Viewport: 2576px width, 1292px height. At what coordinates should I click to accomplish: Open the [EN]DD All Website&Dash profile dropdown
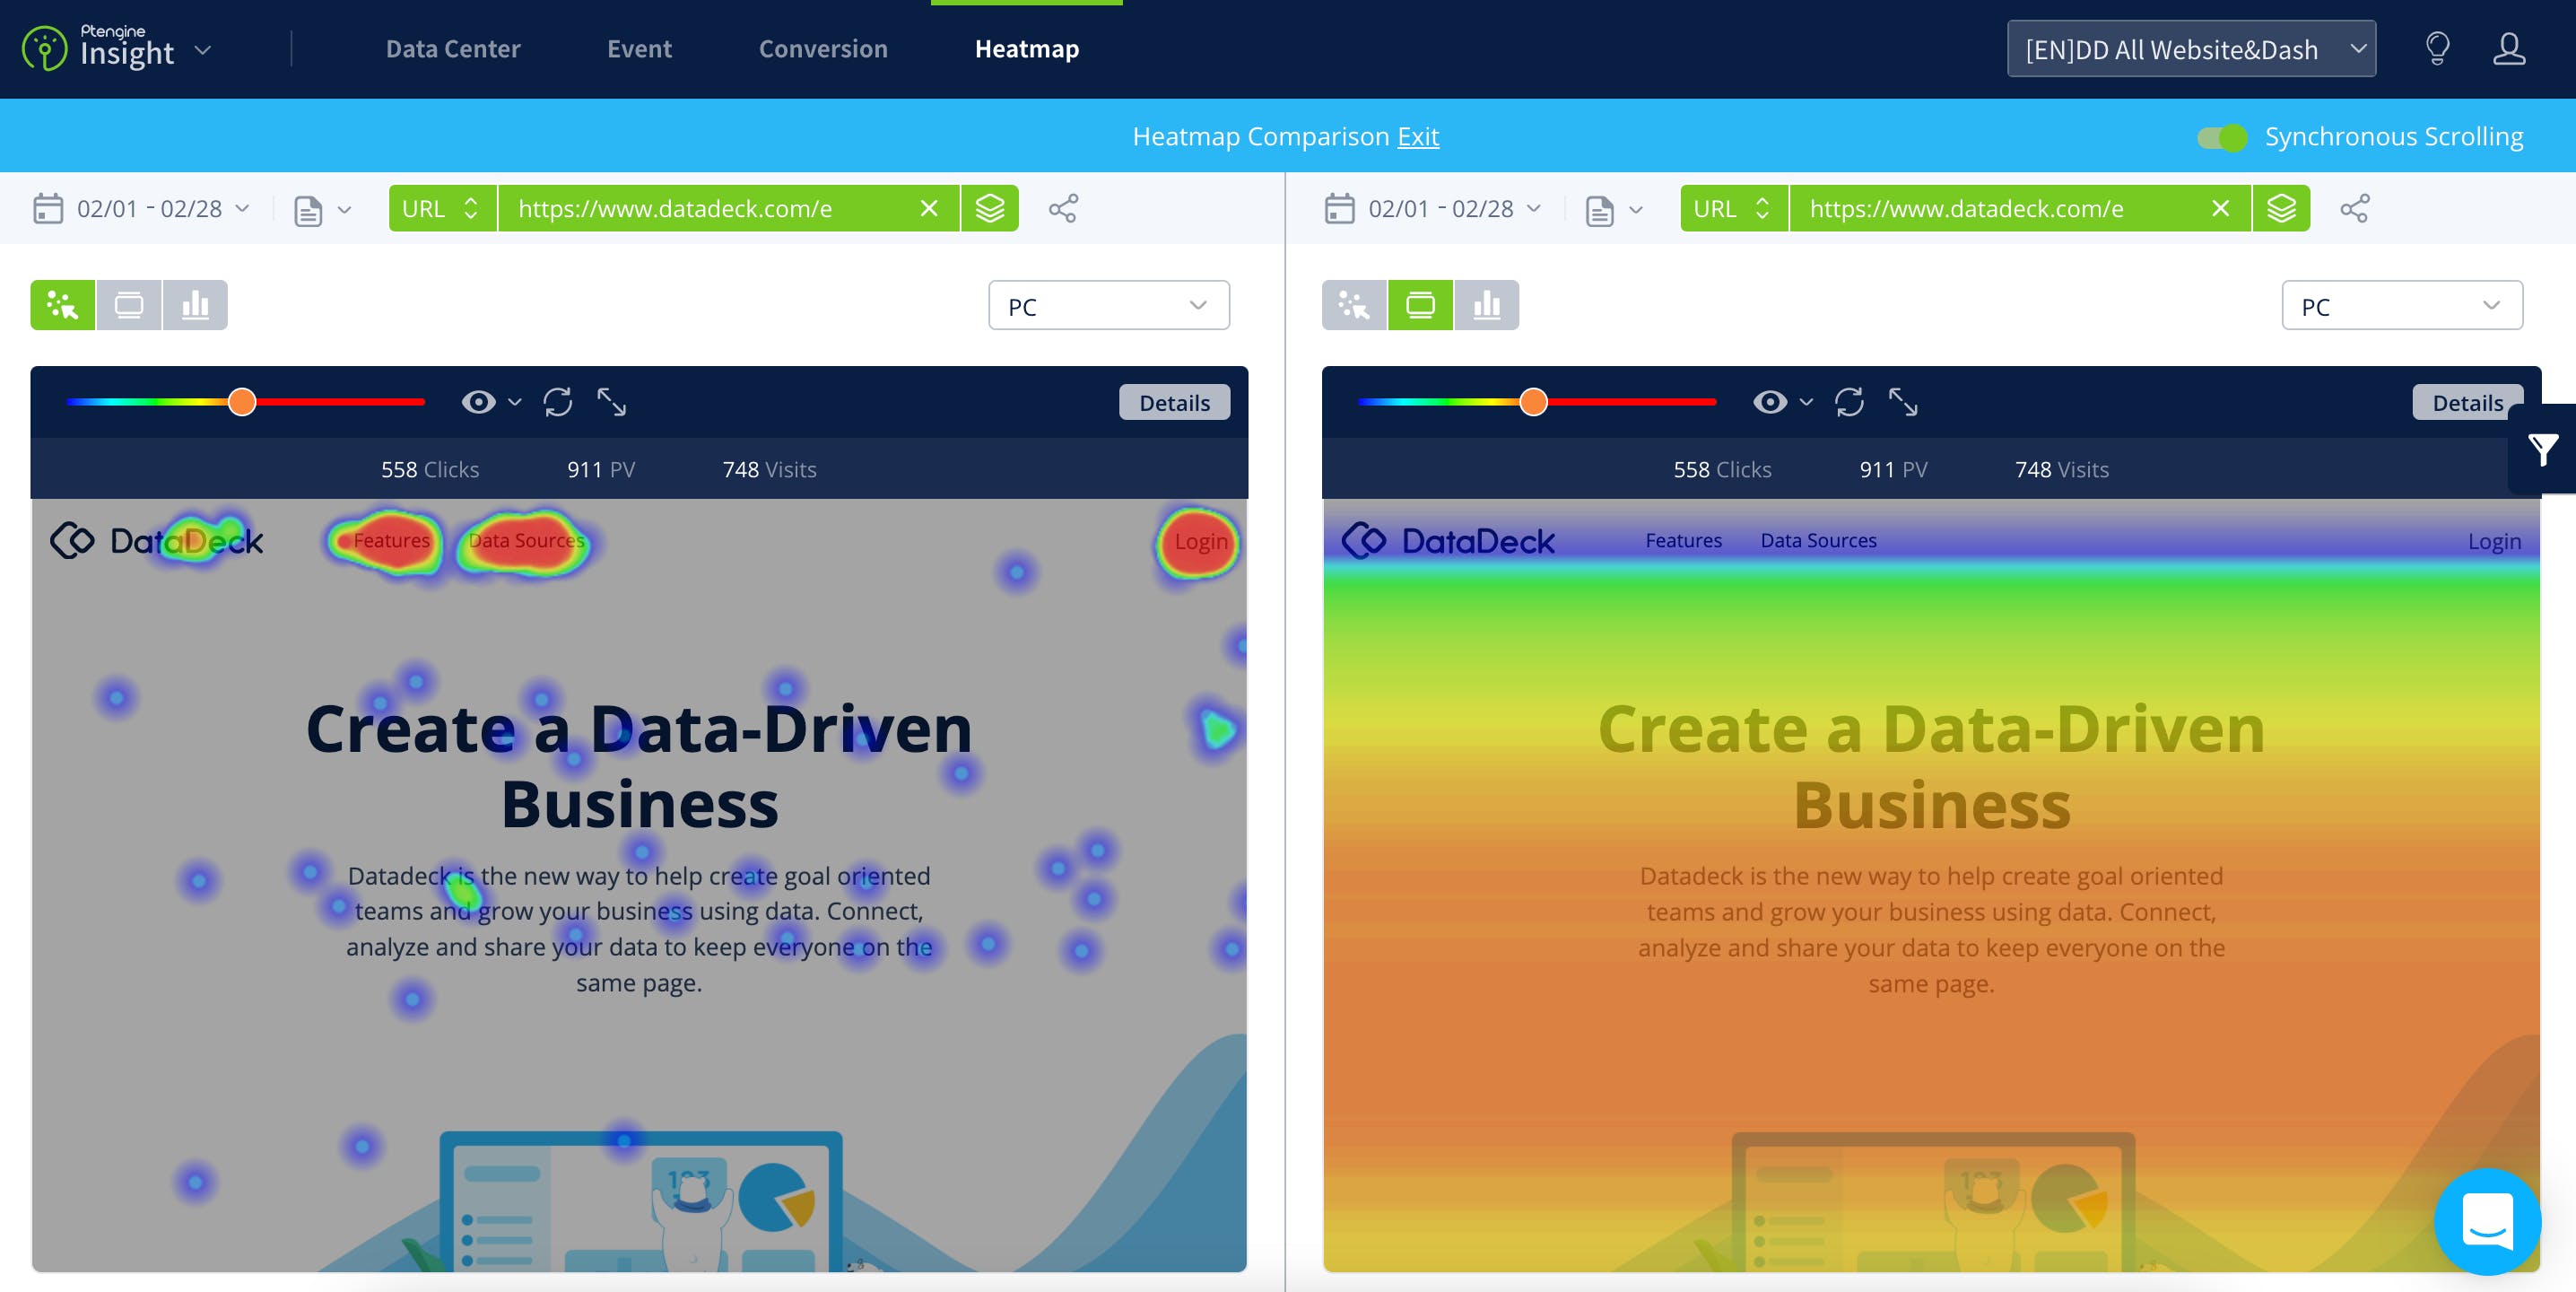coord(2190,49)
